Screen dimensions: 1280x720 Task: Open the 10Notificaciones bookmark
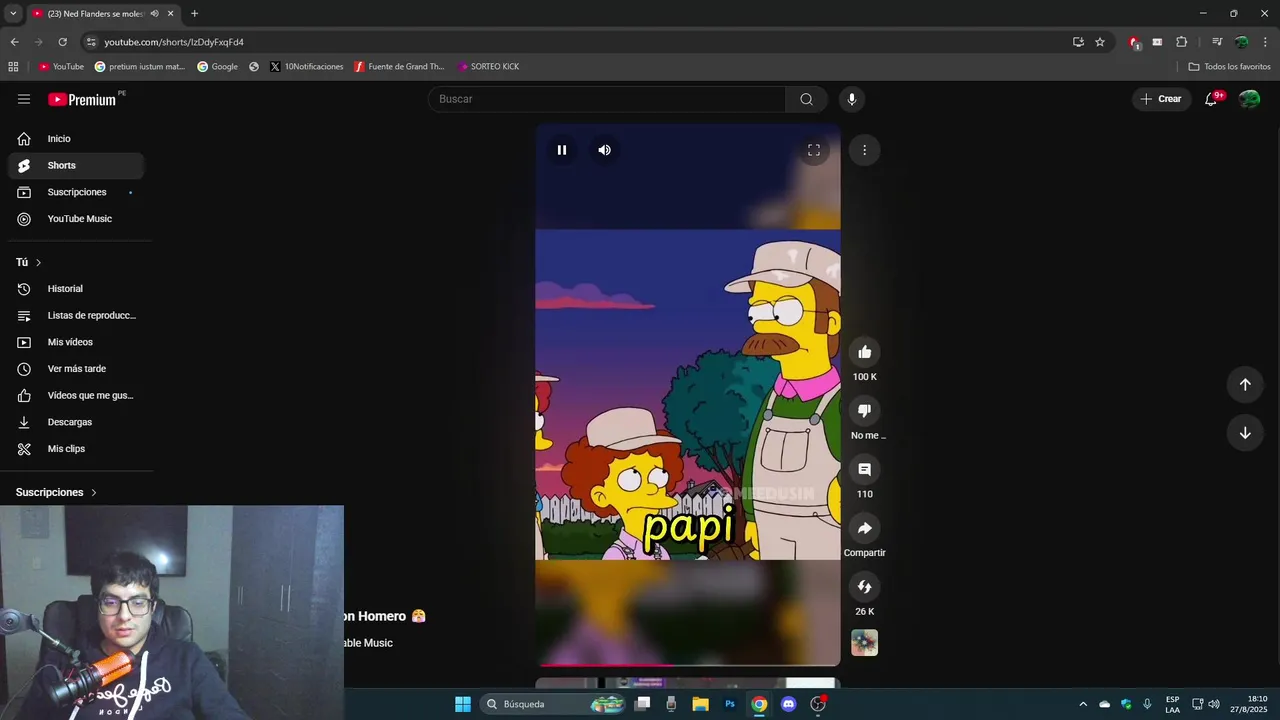pos(307,67)
